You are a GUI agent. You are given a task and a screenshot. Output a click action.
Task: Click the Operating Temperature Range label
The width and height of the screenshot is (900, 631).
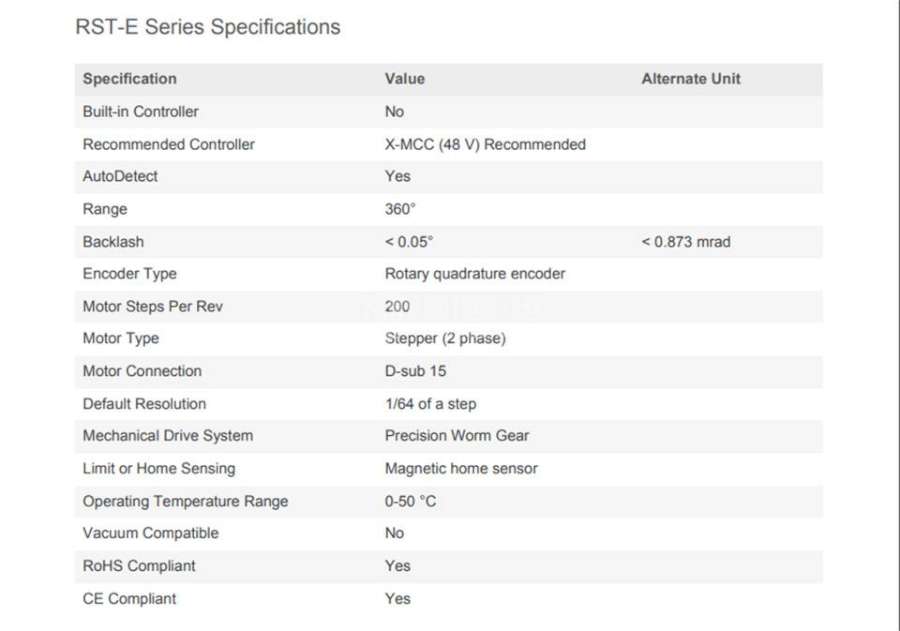(185, 501)
